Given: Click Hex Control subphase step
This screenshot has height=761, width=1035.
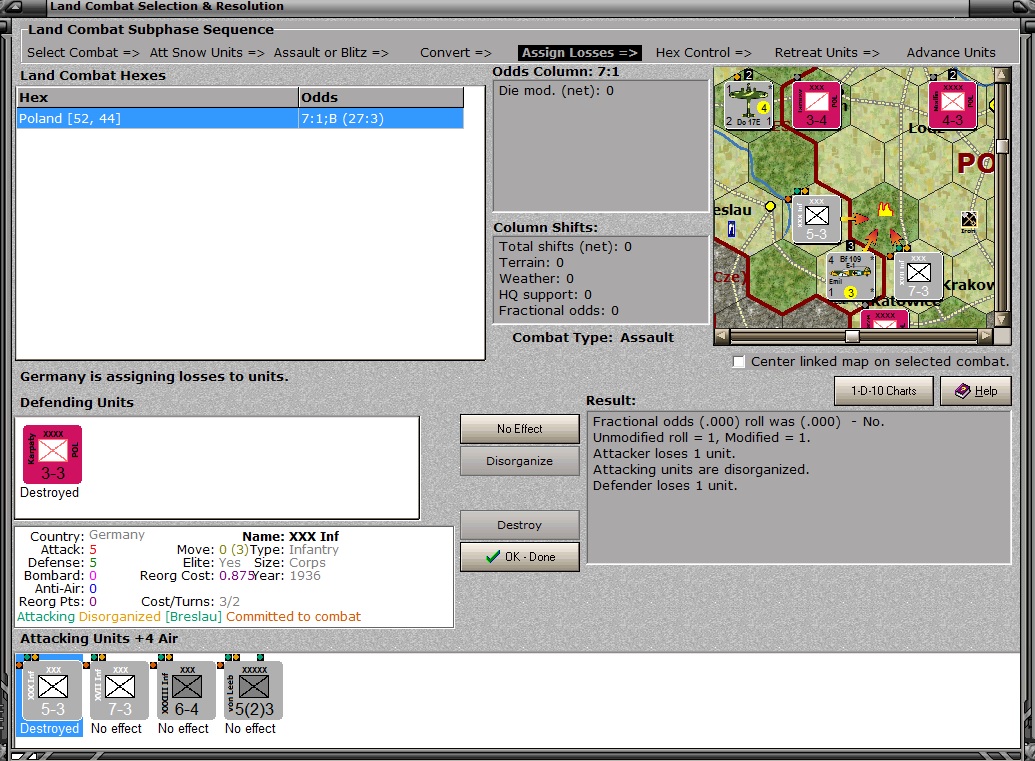Looking at the screenshot, I should [703, 52].
